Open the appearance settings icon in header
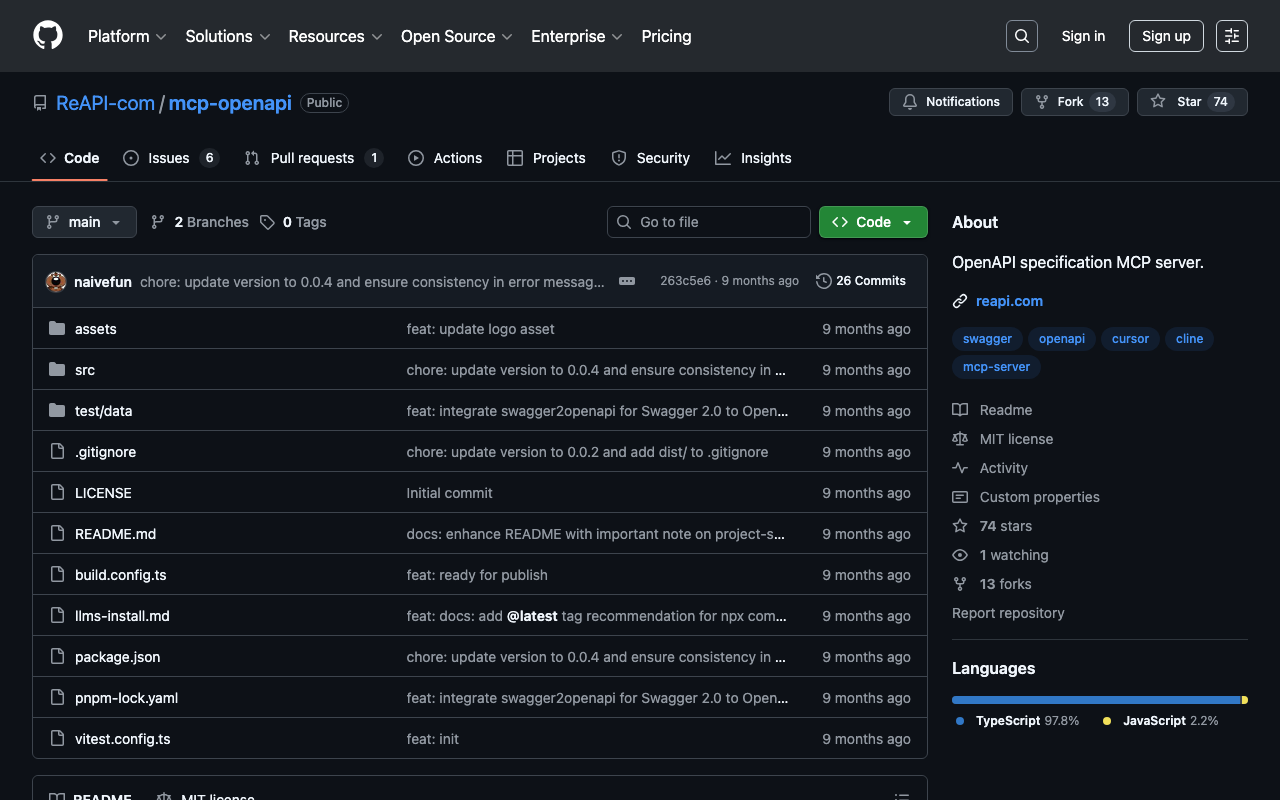This screenshot has height=800, width=1280. pyautogui.click(x=1231, y=36)
